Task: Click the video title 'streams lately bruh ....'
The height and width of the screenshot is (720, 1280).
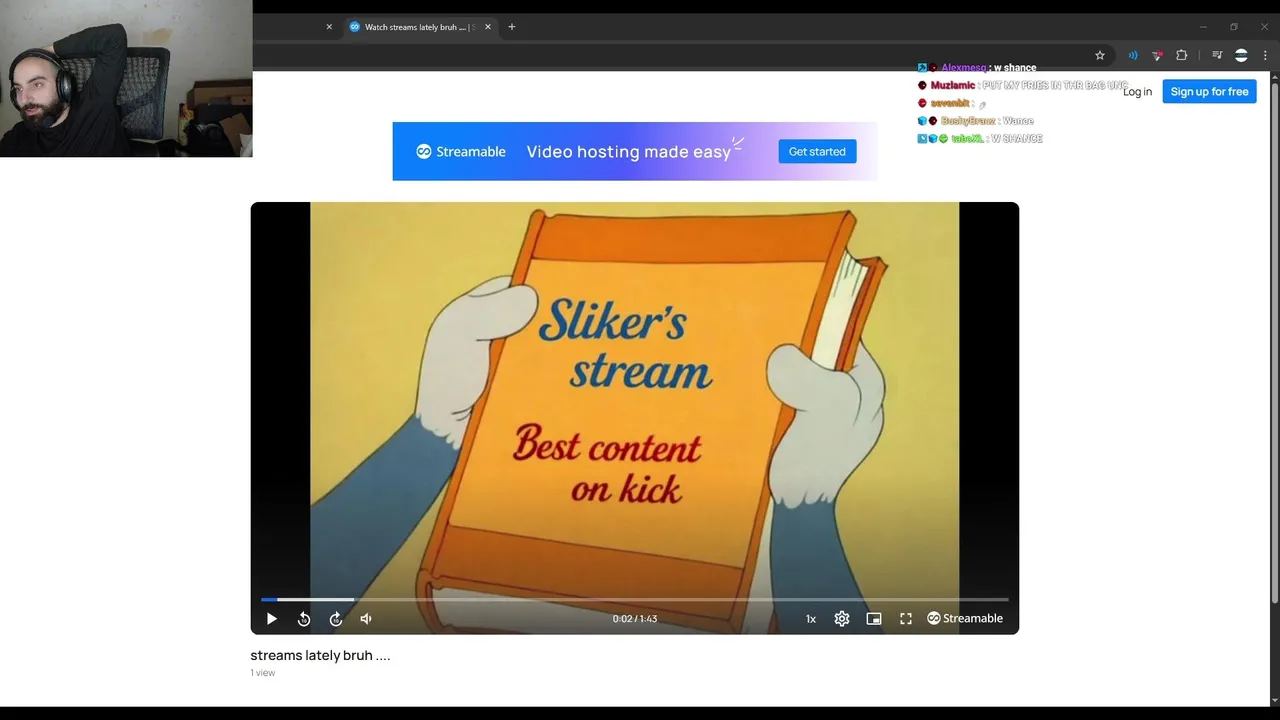Action: [320, 656]
